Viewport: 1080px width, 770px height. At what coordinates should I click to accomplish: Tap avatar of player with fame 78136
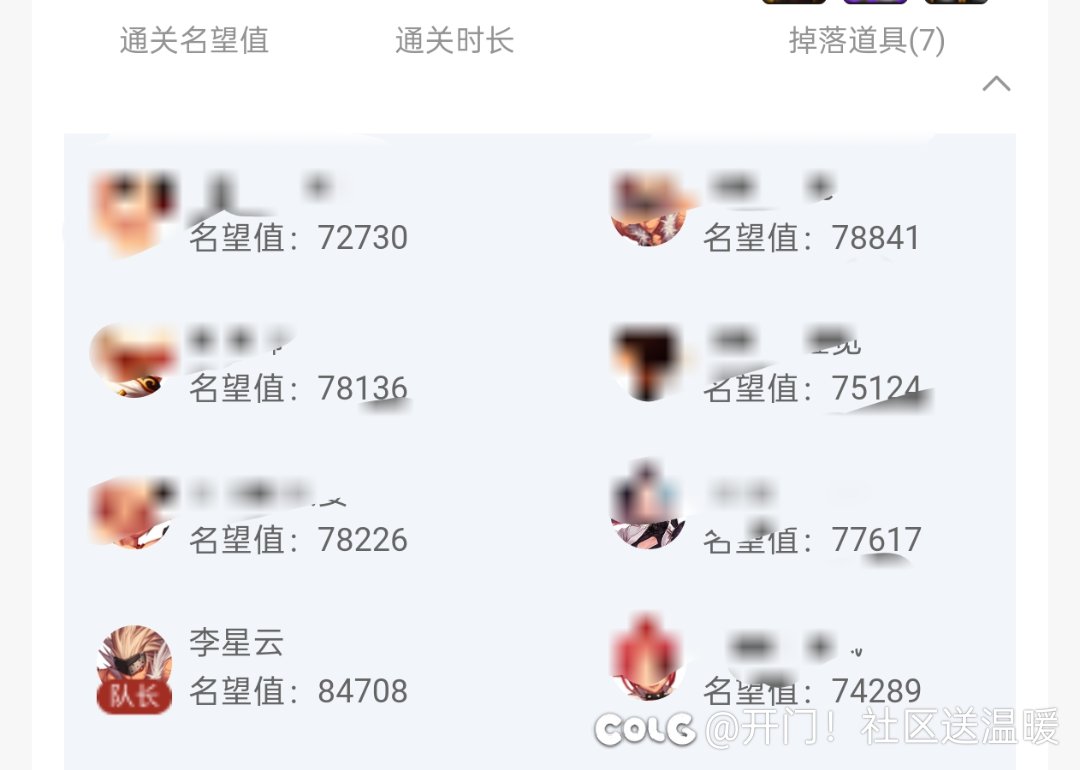point(134,361)
